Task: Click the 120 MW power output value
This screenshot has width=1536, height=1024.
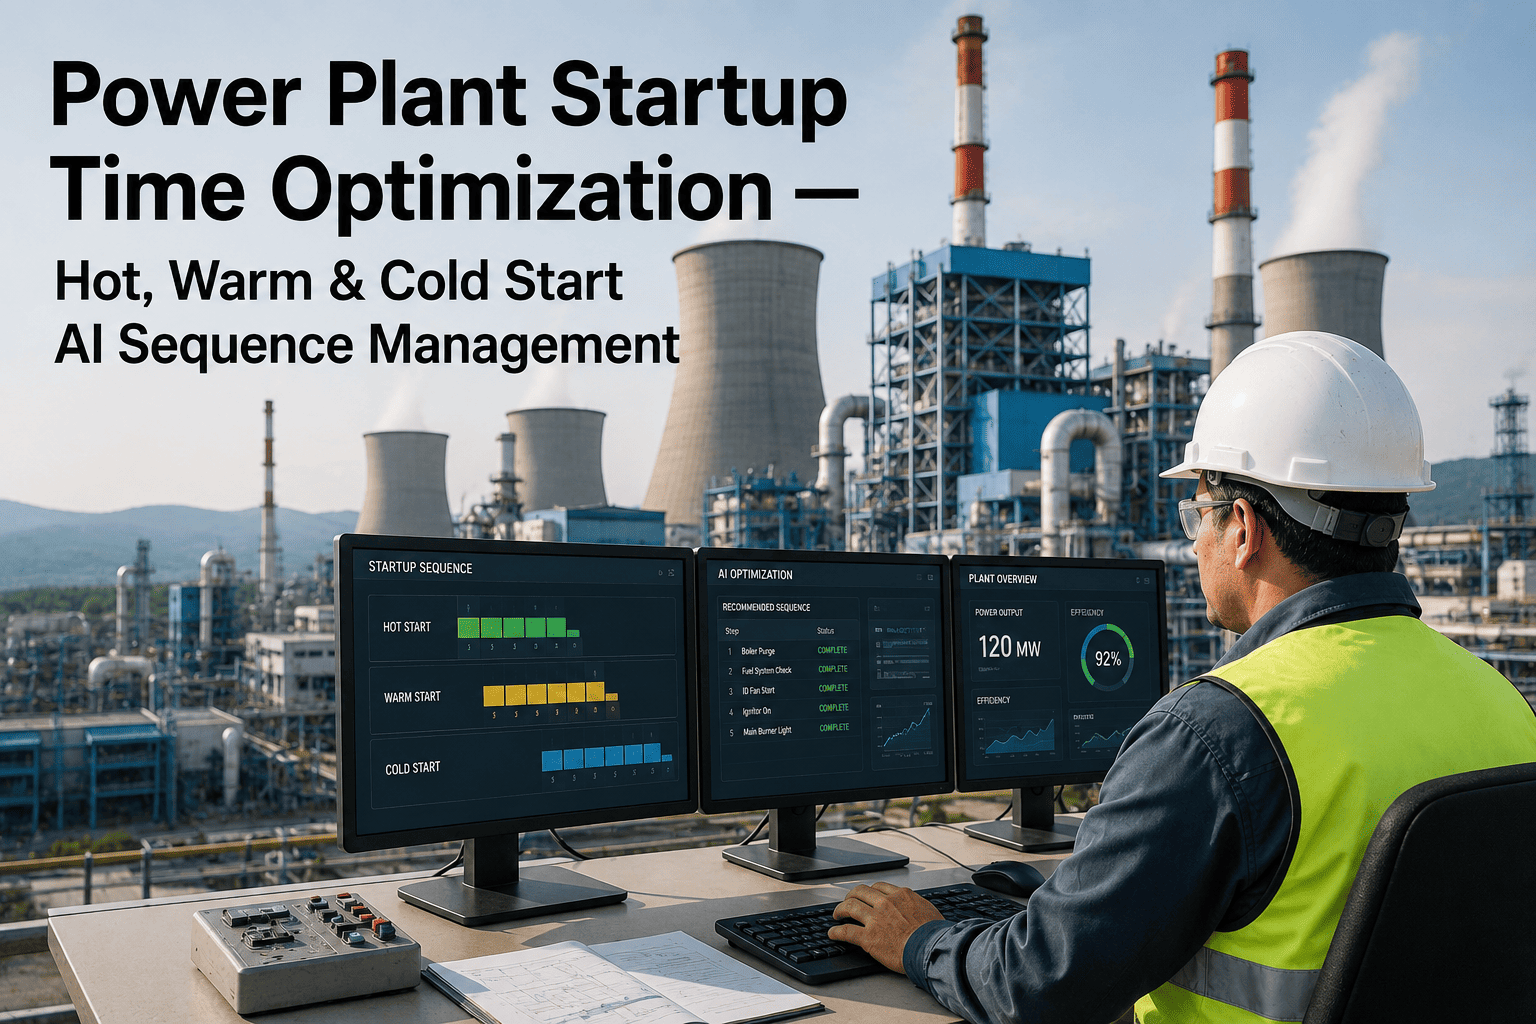Action: [1010, 647]
